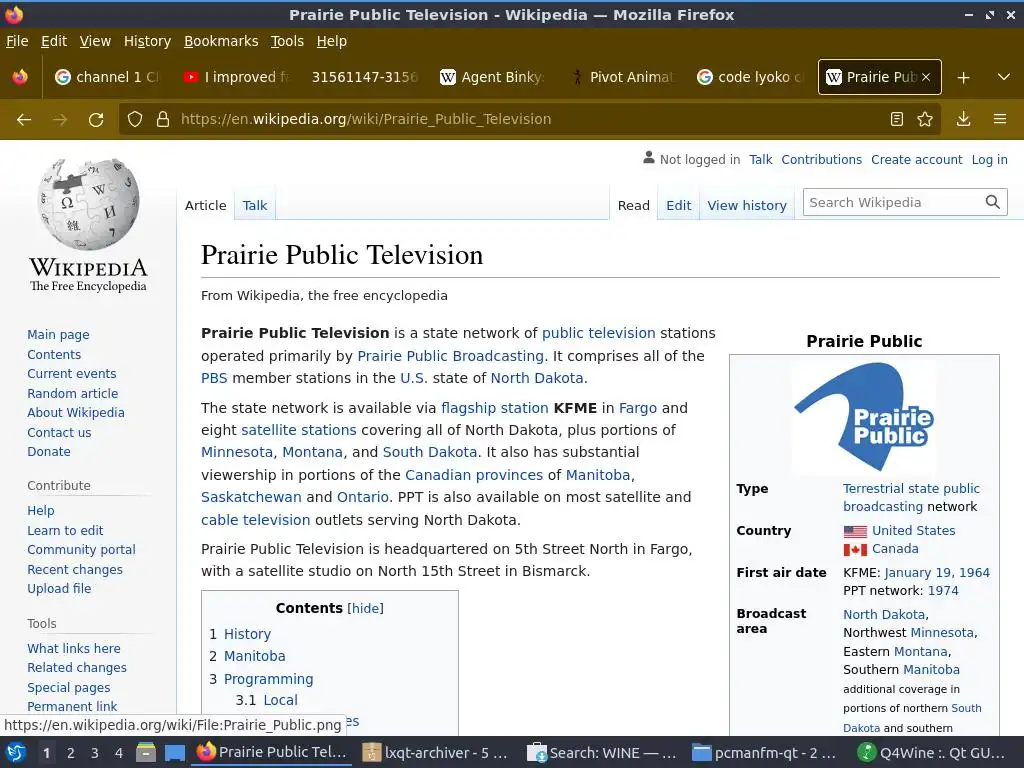Image resolution: width=1024 pixels, height=768 pixels.
Task: Open a new tab with plus
Action: click(963, 78)
